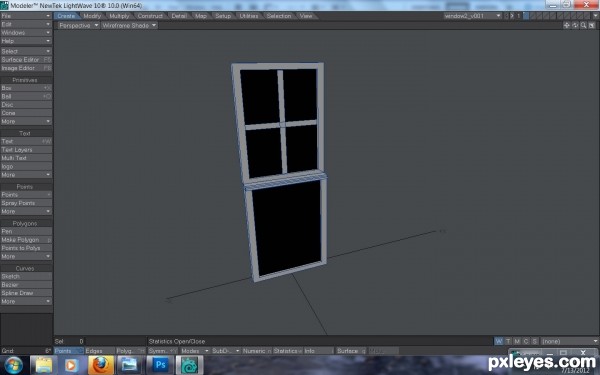Toggle the W weight map button
This screenshot has height=375, width=600.
[499, 341]
